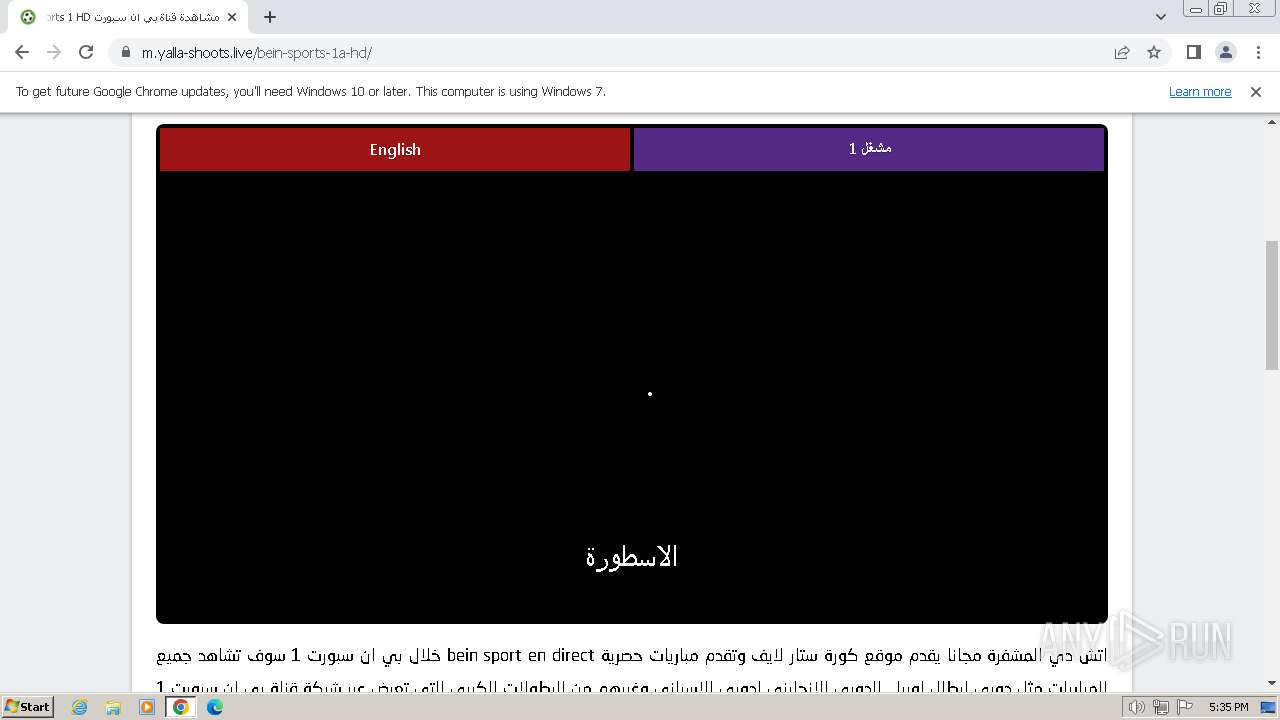The image size is (1280, 720).
Task: Open a new browser tab
Action: coord(270,17)
